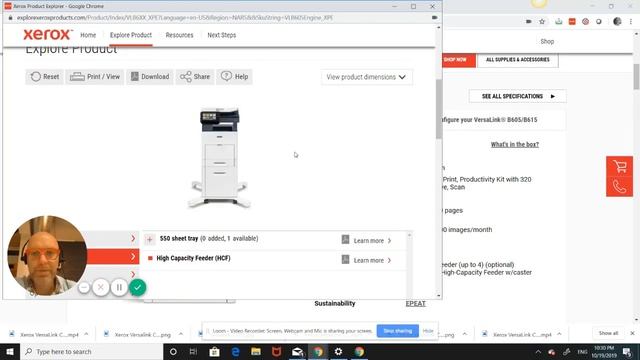Click Stop sharing in Loom banner
This screenshot has height=360, width=640.
398,331
